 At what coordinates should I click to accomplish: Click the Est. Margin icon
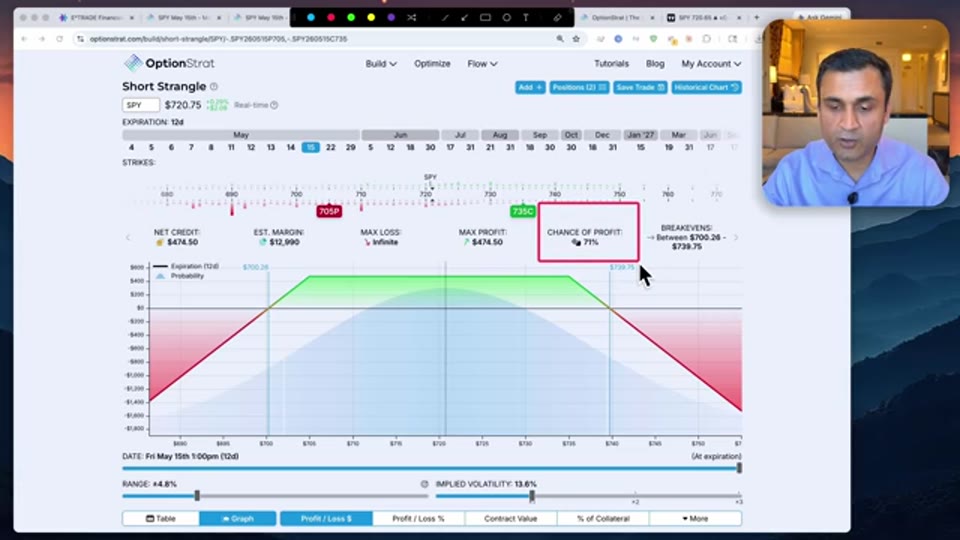pyautogui.click(x=263, y=242)
